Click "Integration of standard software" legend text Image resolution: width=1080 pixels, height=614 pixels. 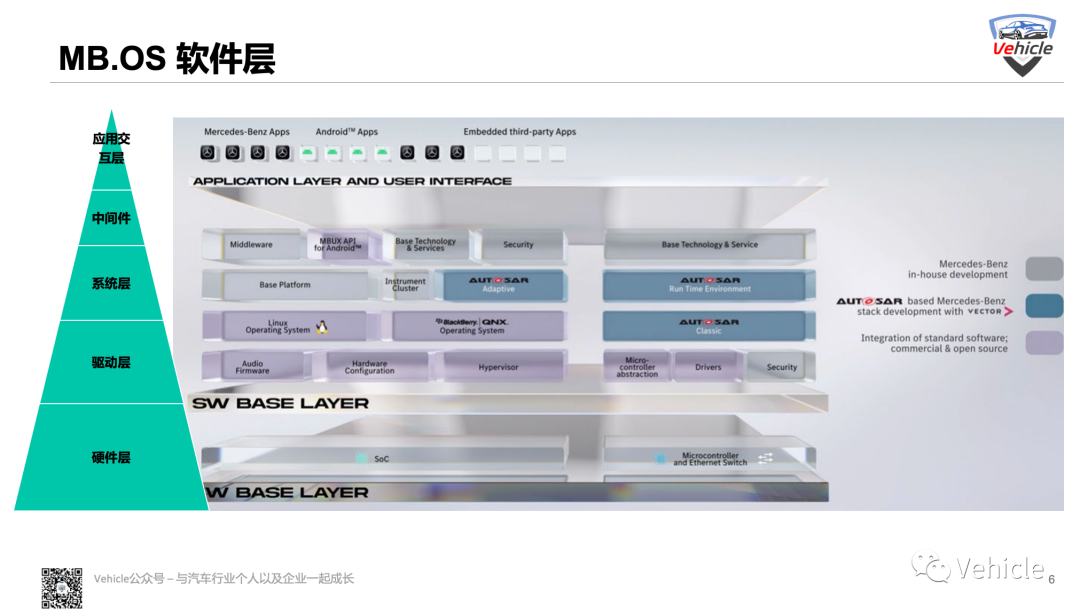pos(934,343)
